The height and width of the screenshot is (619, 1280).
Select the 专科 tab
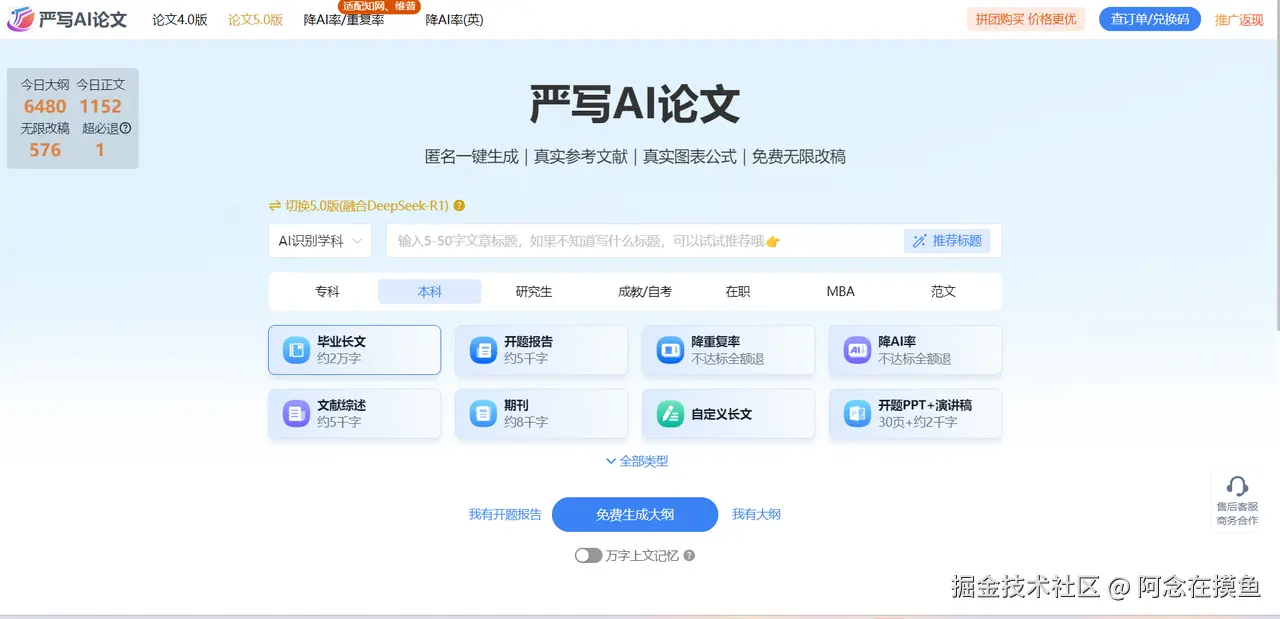327,292
